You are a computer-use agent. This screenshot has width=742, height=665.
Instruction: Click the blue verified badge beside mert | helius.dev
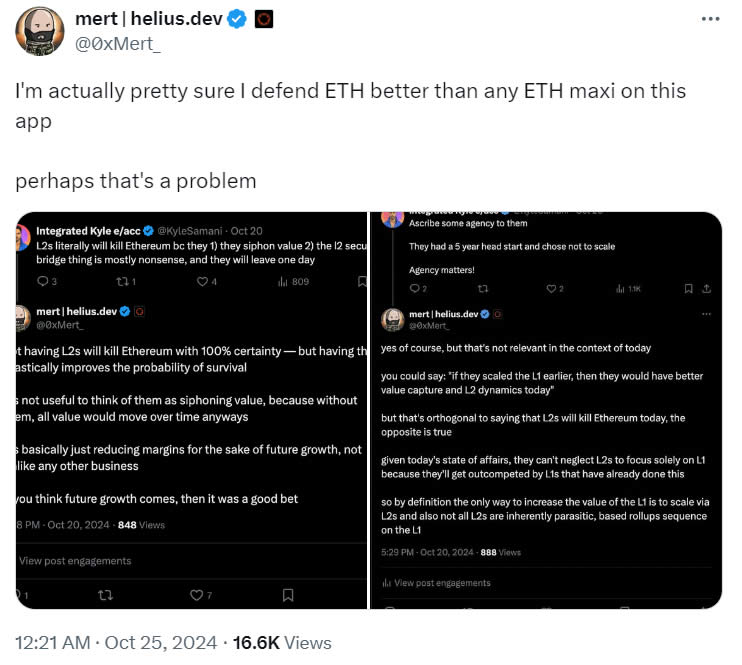pyautogui.click(x=237, y=19)
